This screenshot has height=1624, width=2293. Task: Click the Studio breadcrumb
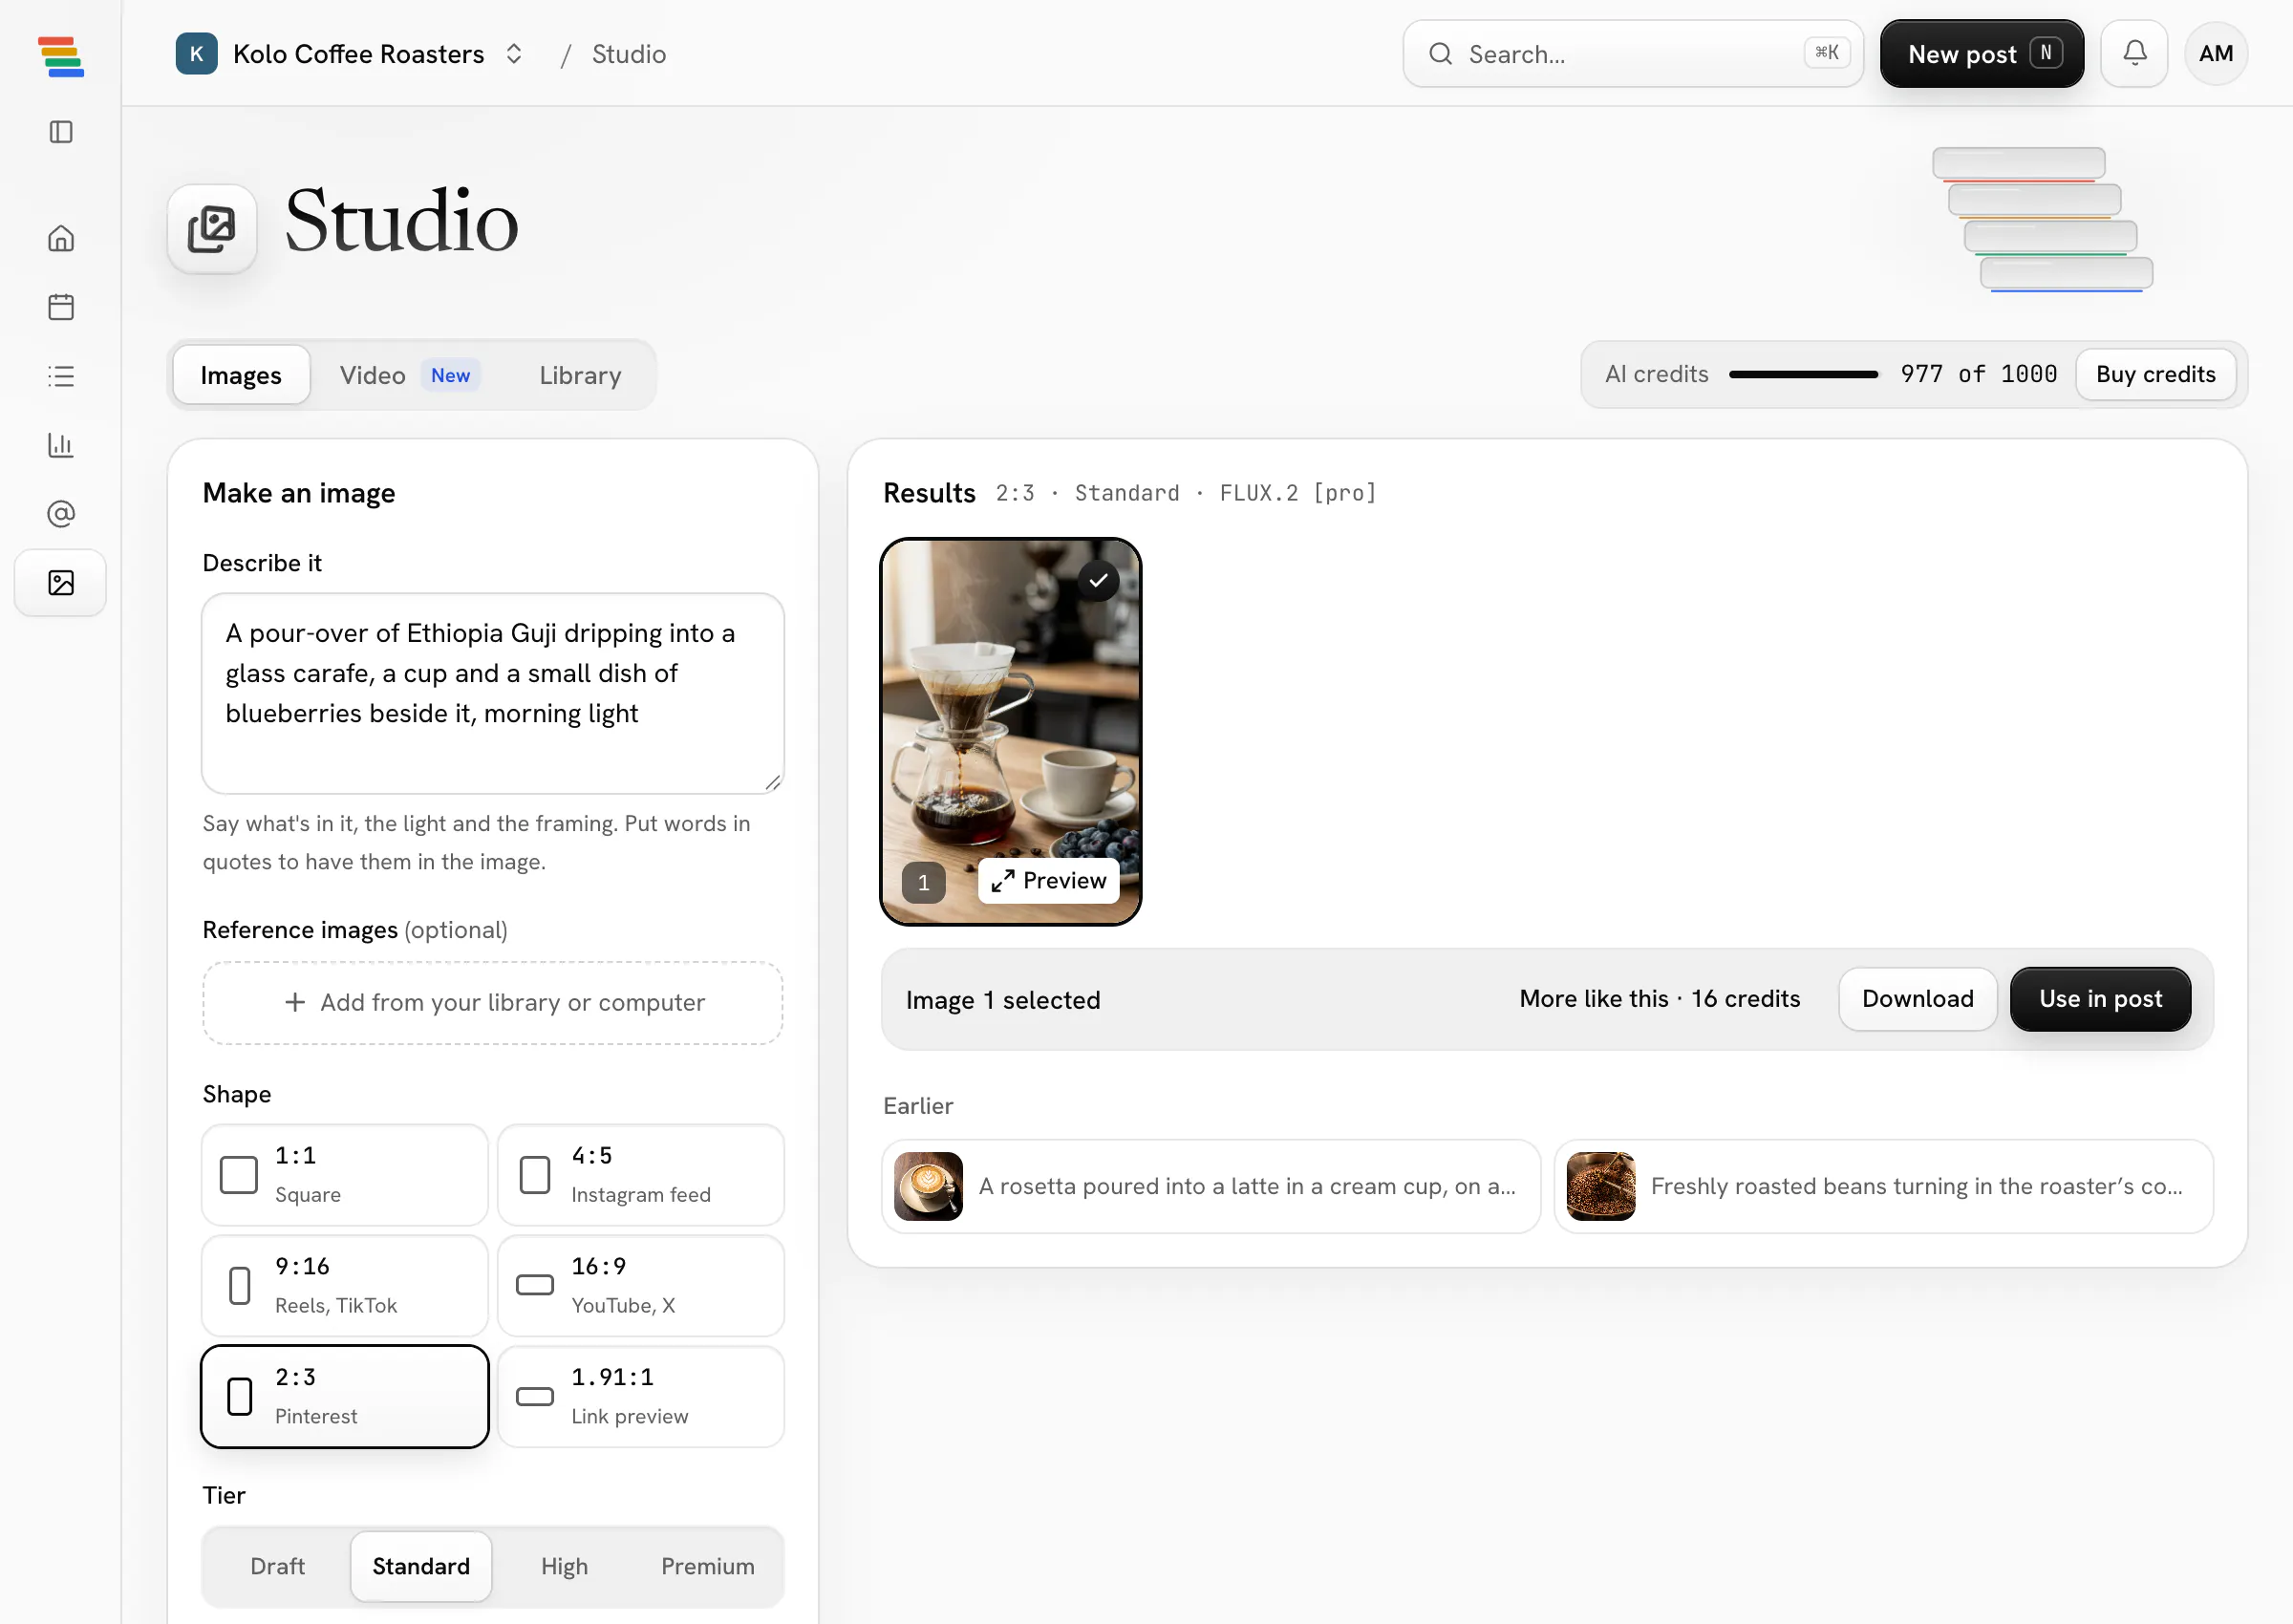click(x=629, y=54)
